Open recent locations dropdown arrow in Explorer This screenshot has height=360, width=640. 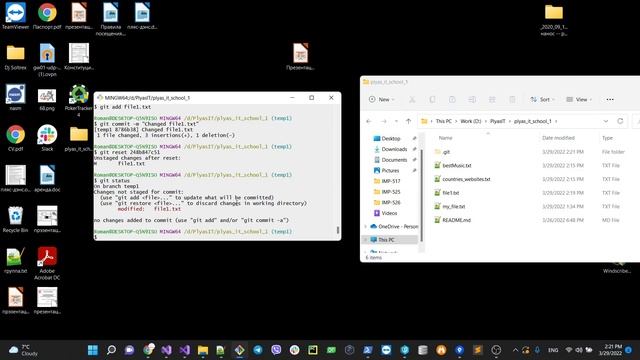pyautogui.click(x=396, y=121)
